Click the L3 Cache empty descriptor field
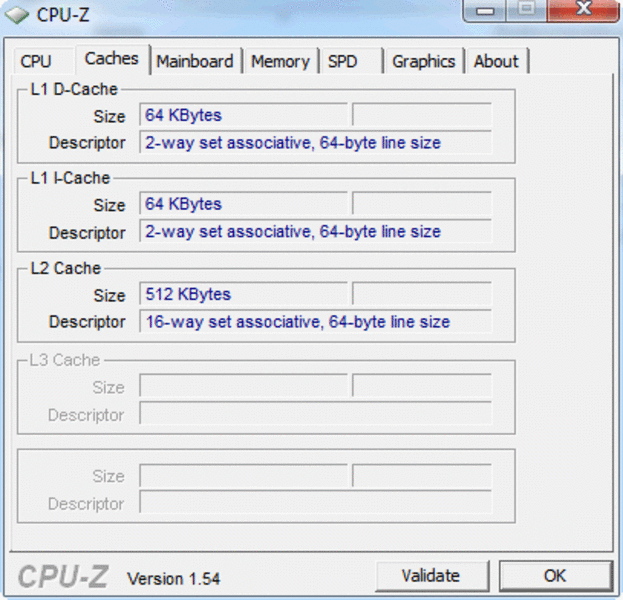The height and width of the screenshot is (600, 623). coord(315,413)
